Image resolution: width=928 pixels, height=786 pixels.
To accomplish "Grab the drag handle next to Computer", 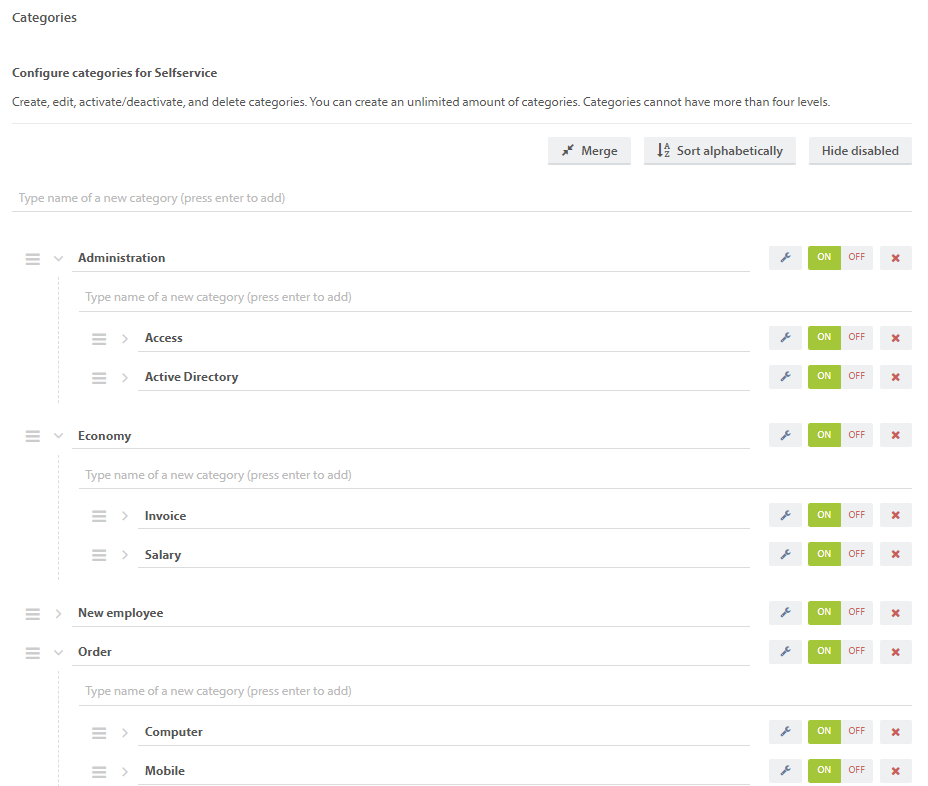I will [x=99, y=732].
